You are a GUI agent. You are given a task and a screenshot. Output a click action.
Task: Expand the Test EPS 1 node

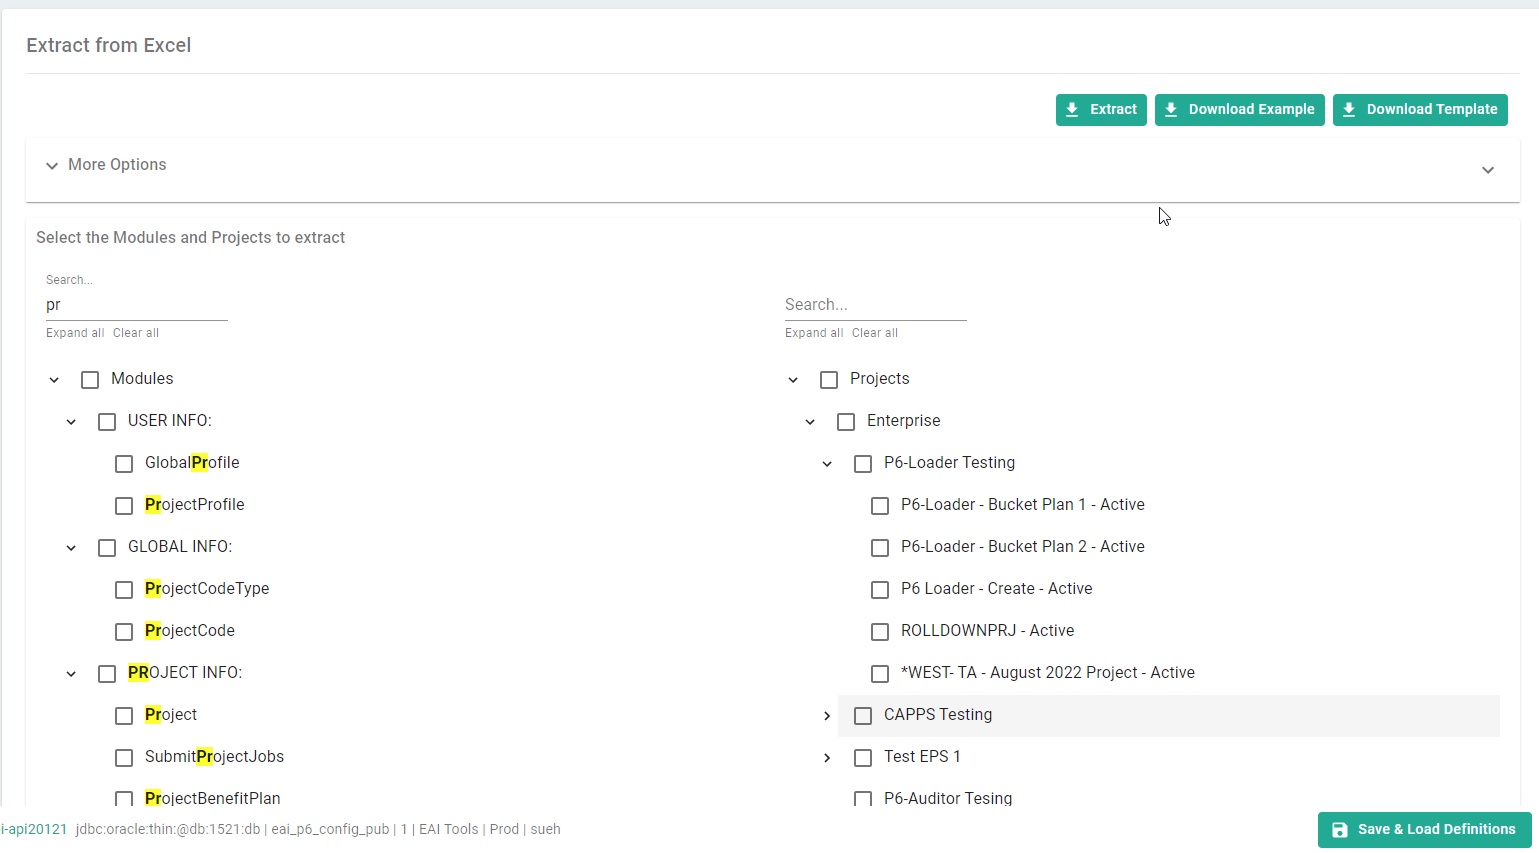coord(827,758)
